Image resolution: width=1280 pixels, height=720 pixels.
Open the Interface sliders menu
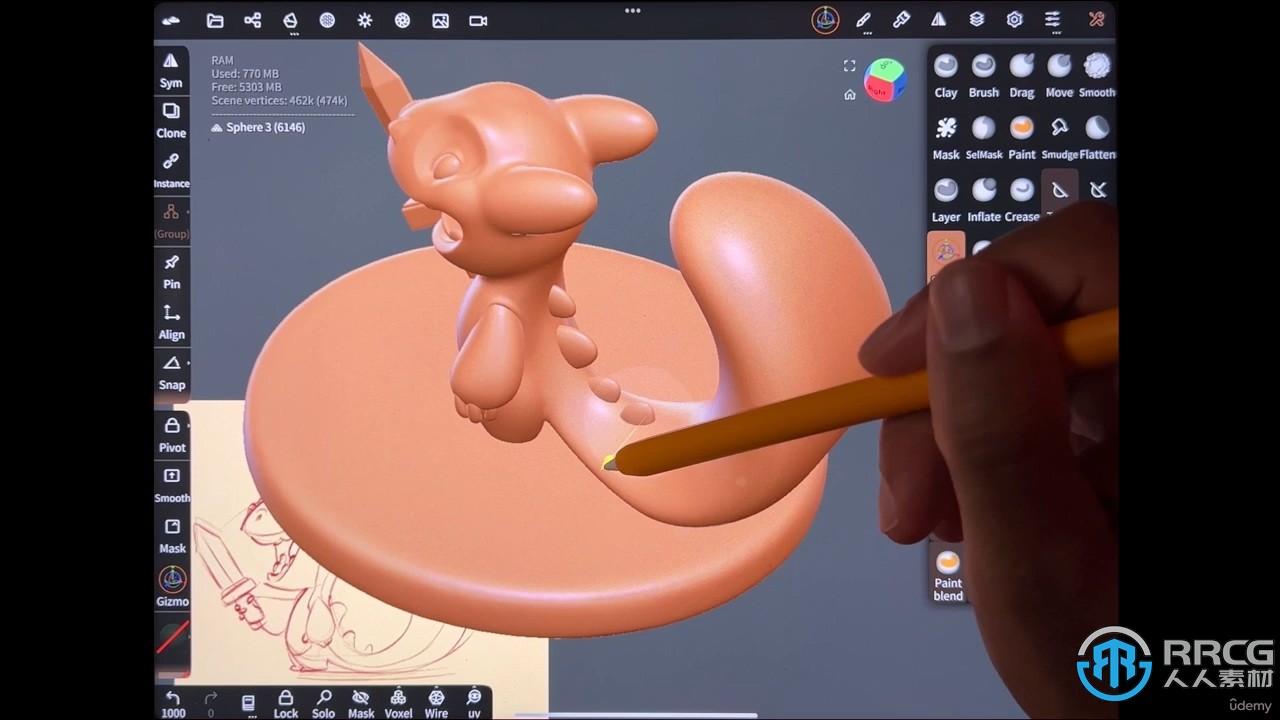pos(1052,20)
